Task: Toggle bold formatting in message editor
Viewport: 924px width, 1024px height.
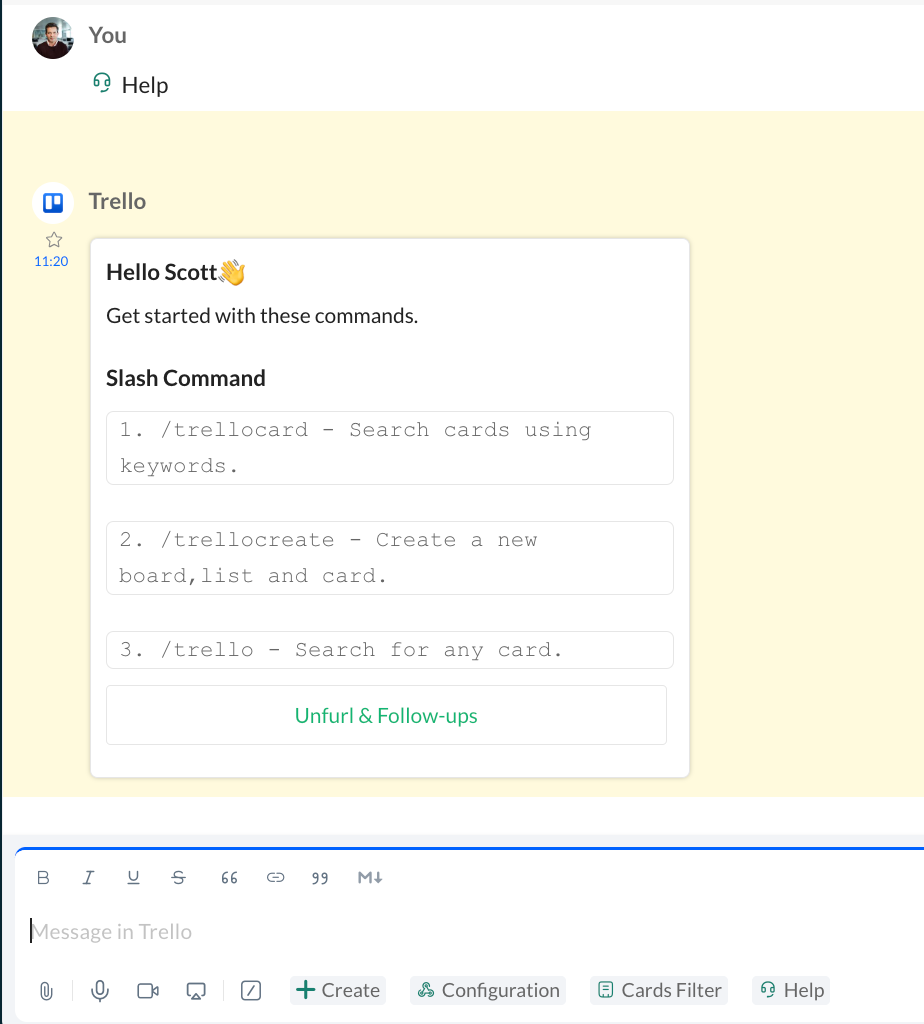Action: (x=43, y=878)
